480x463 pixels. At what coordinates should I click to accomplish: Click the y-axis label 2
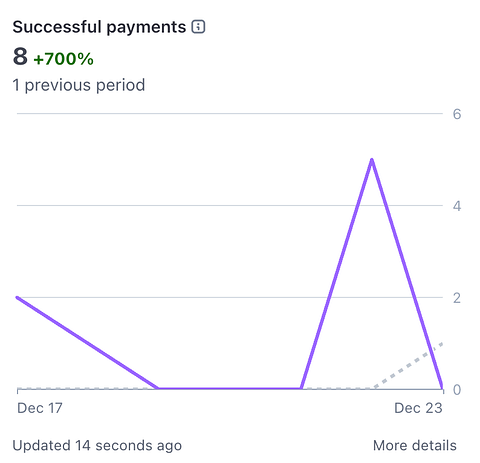pos(457,298)
